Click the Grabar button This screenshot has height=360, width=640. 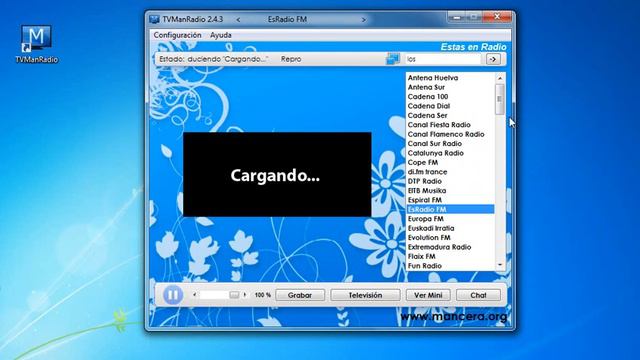coord(300,295)
